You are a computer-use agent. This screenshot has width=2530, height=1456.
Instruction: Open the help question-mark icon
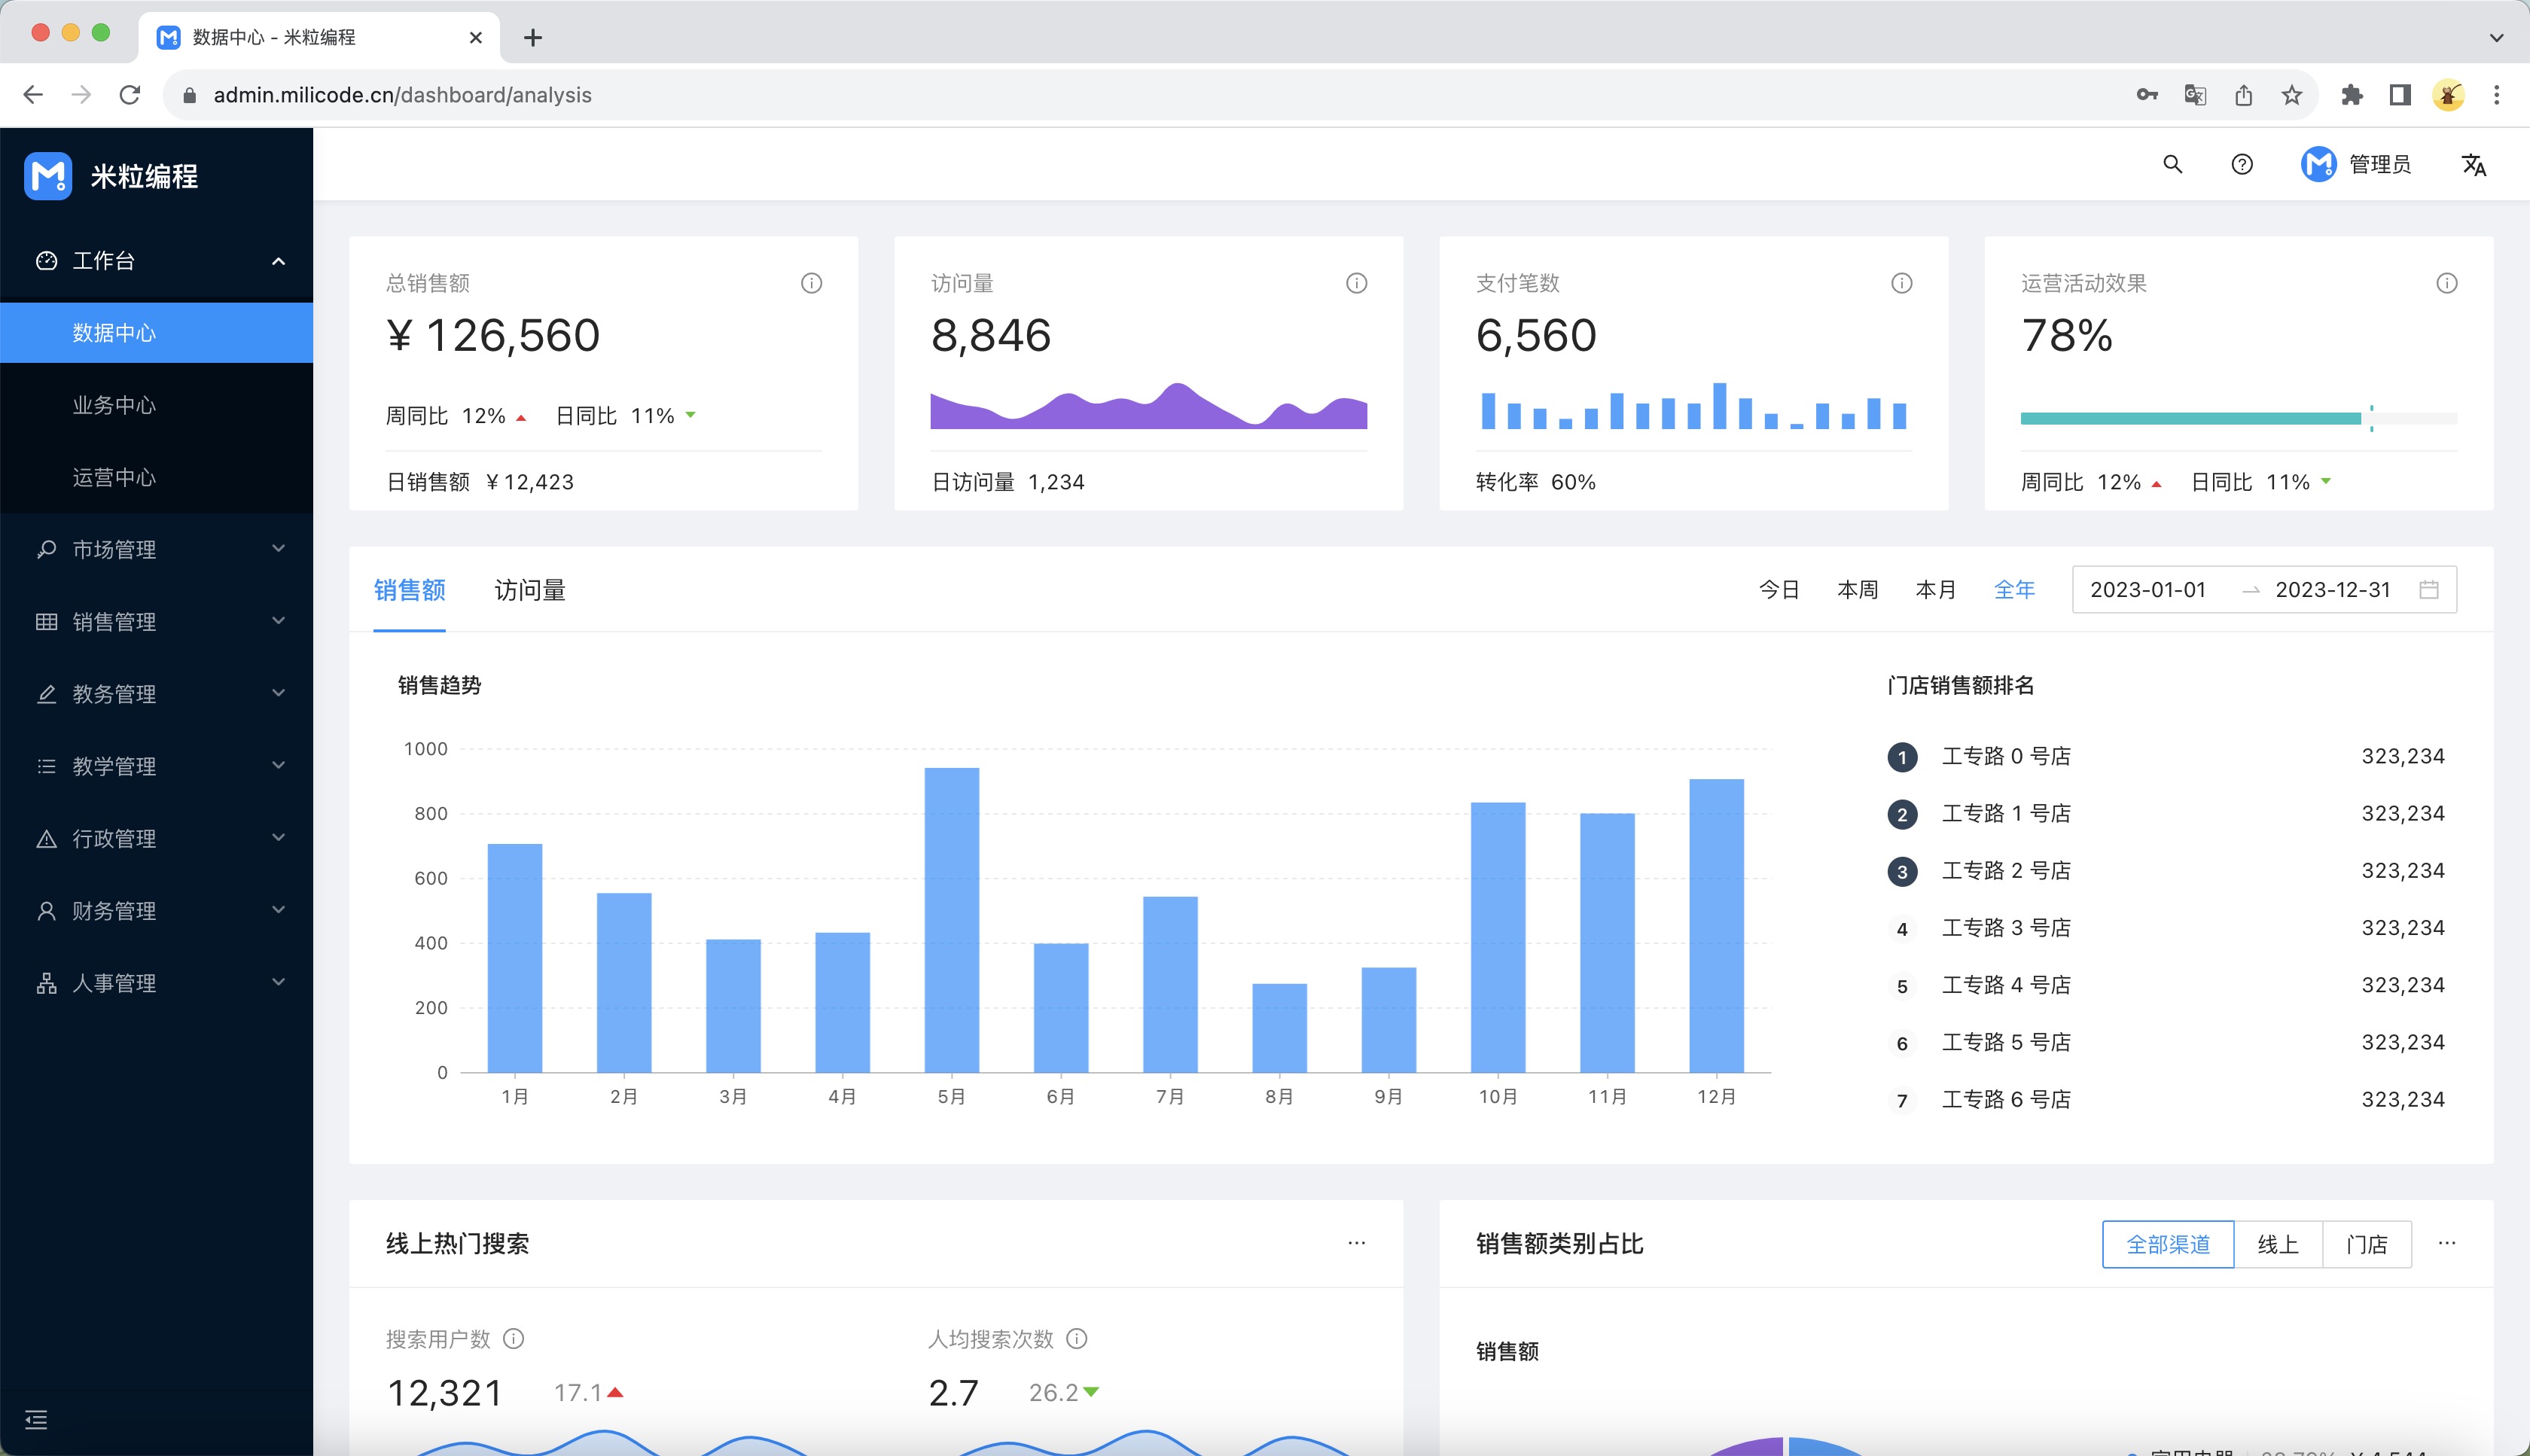click(2242, 164)
